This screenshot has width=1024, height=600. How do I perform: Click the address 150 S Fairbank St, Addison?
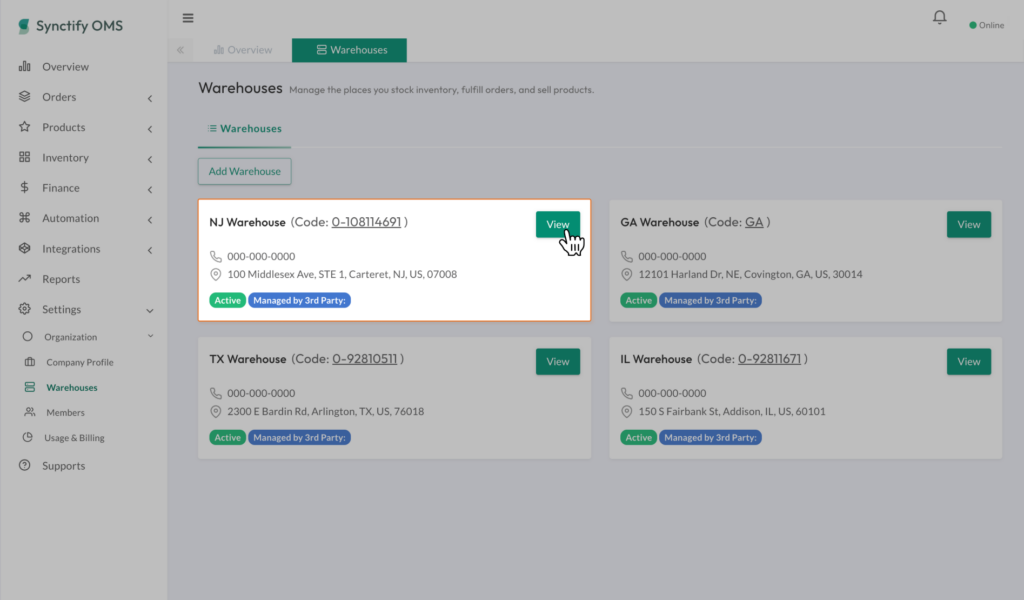tap(731, 411)
